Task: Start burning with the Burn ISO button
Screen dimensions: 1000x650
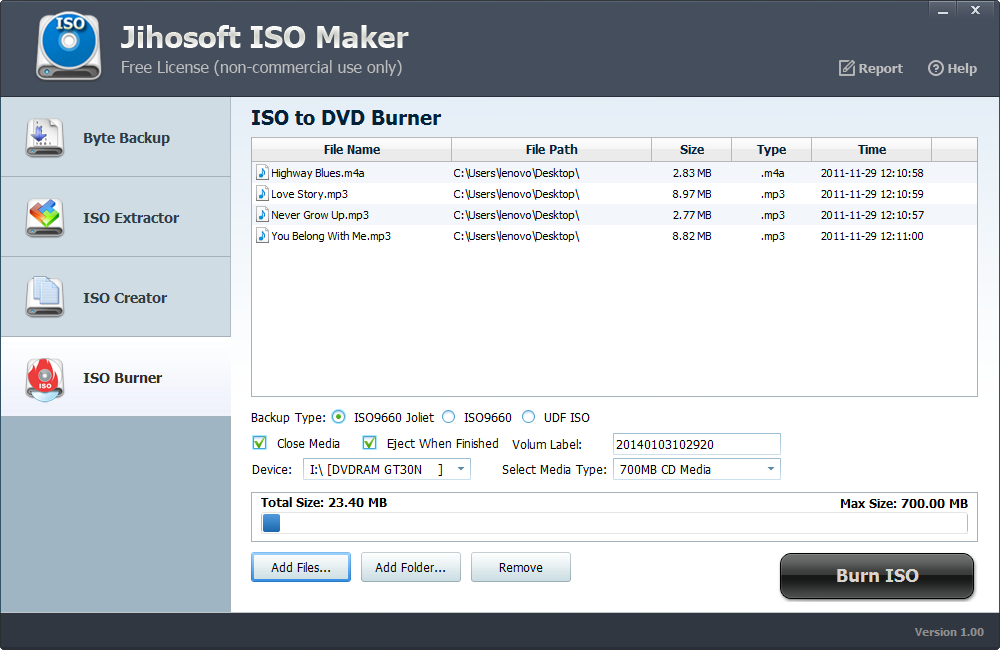Action: 877,575
